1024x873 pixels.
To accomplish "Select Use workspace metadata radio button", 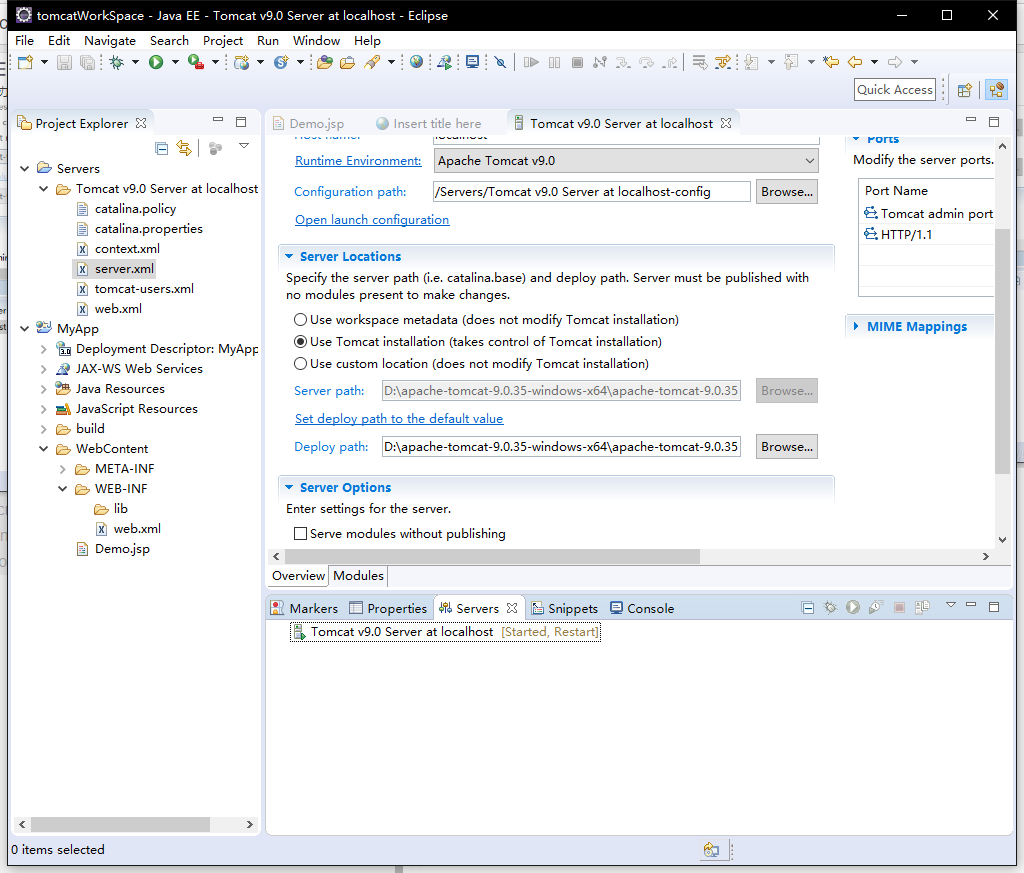I will (x=300, y=320).
